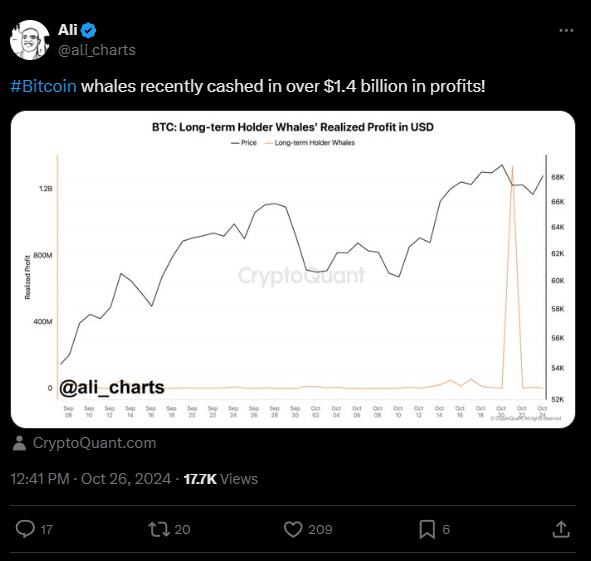Click the Long-term Holder Whales legend entry
This screenshot has width=591, height=561.
click(310, 143)
